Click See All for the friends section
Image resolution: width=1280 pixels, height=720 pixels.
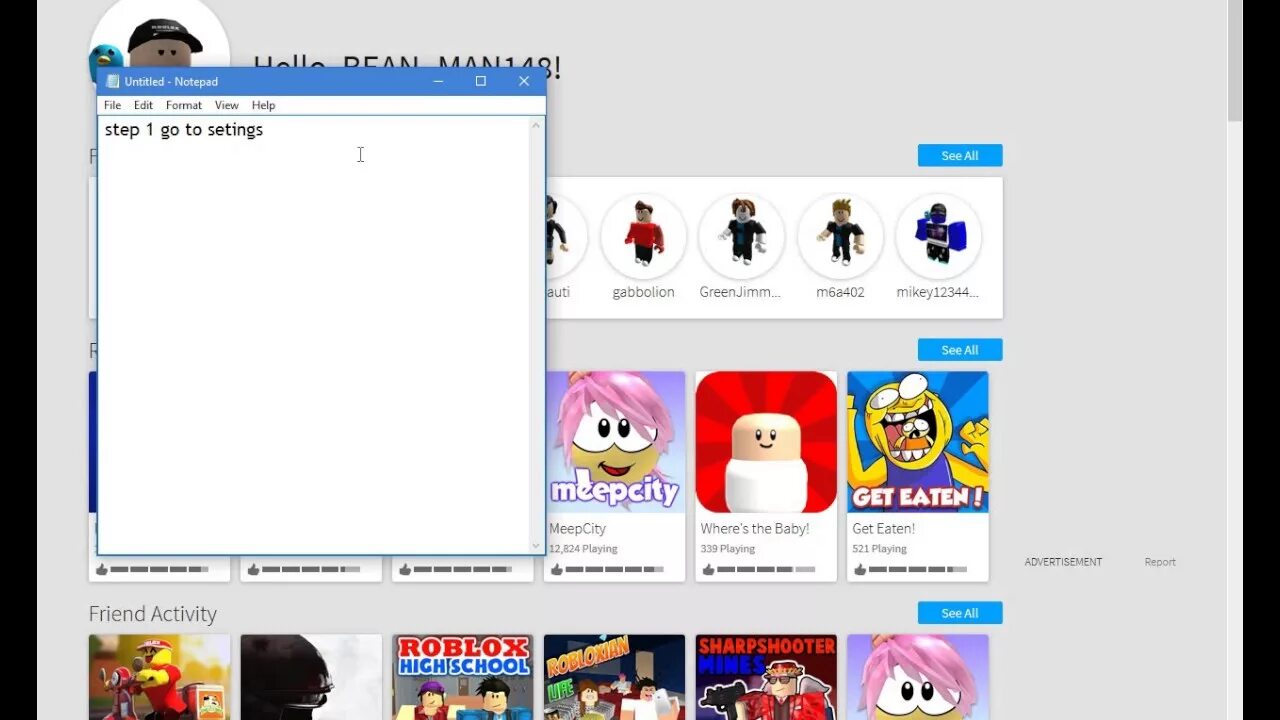tap(960, 155)
